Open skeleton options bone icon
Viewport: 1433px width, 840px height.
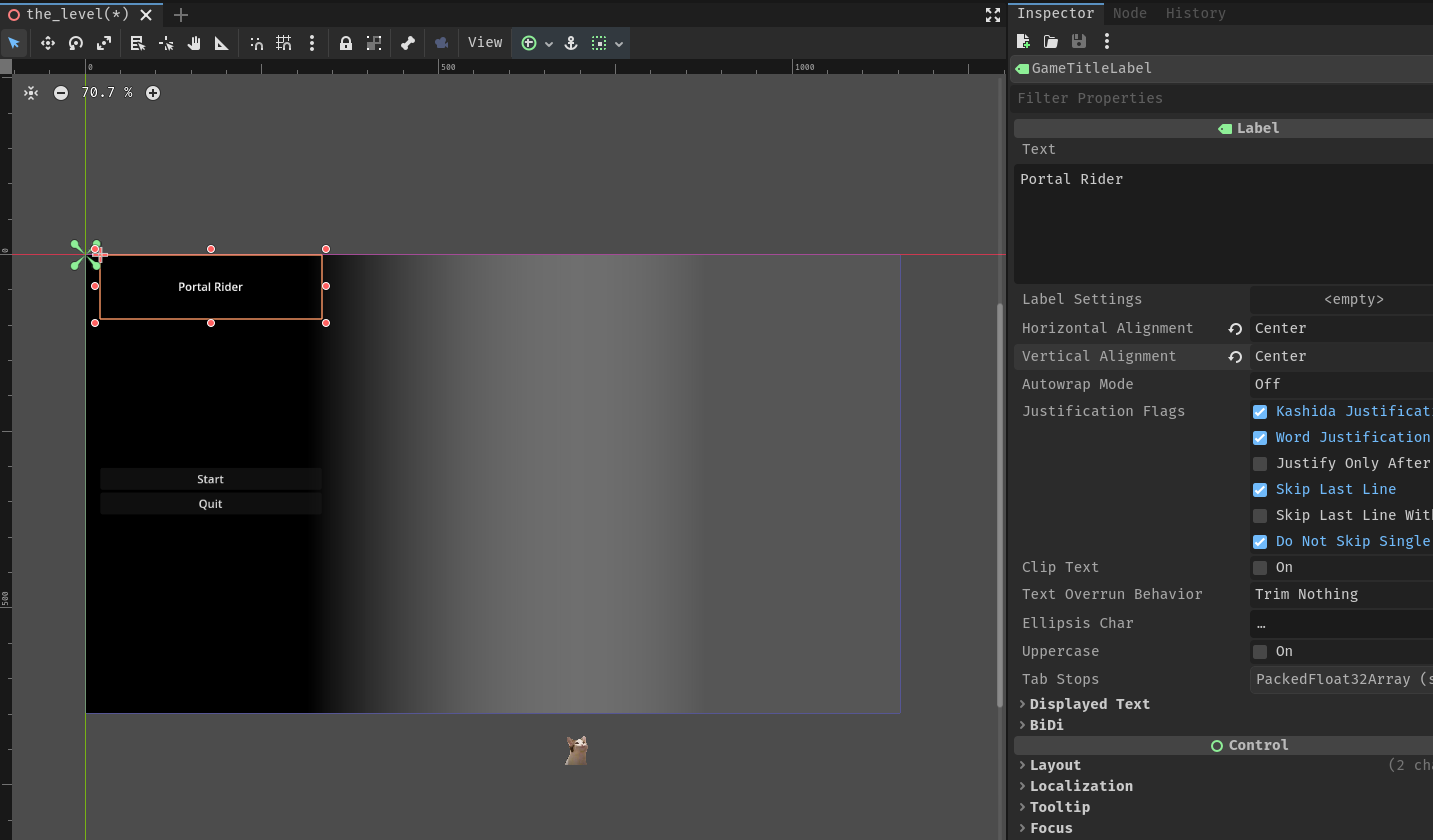tap(408, 43)
